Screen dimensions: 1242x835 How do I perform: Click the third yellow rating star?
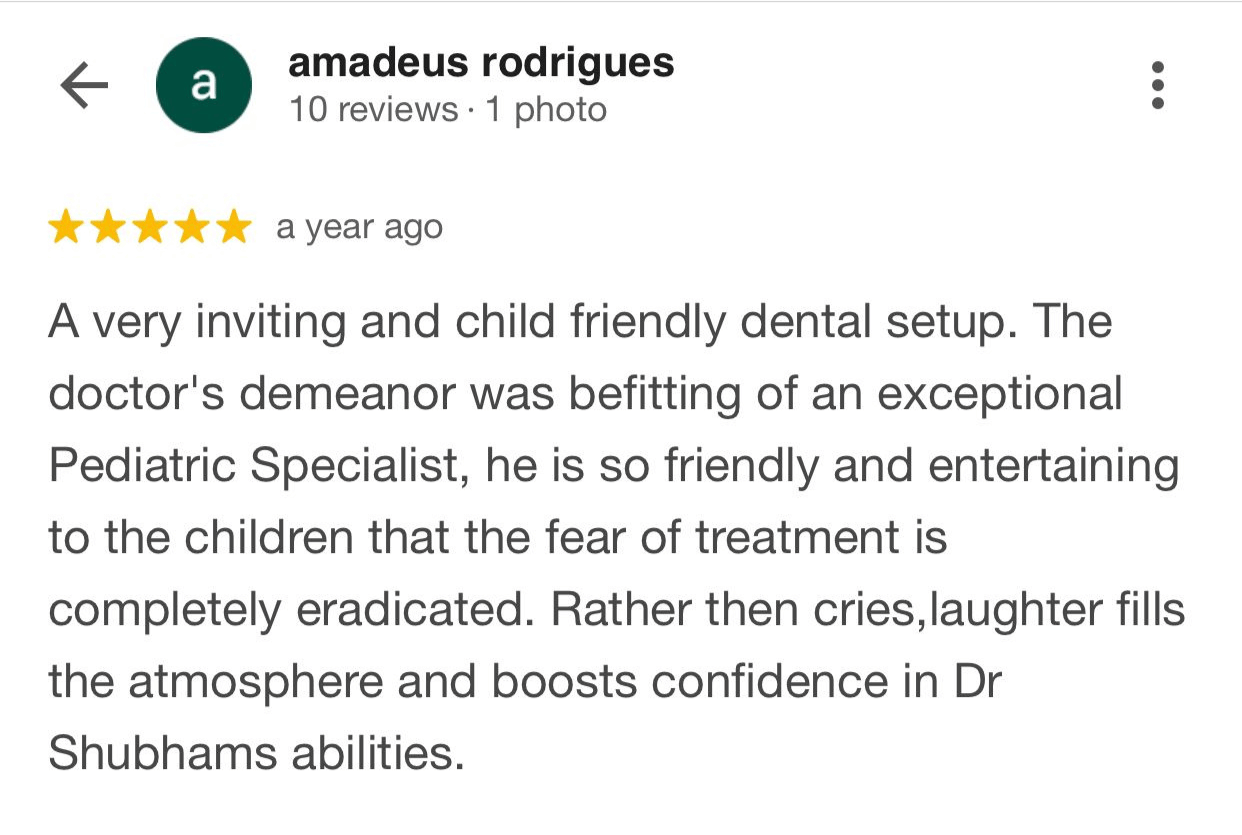tap(150, 228)
